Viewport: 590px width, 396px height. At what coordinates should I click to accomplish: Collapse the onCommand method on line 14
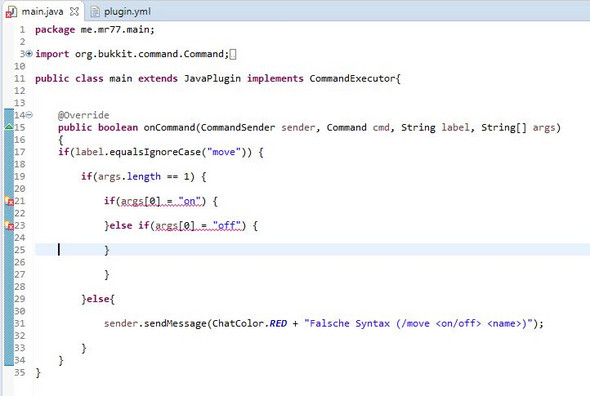click(x=29, y=115)
